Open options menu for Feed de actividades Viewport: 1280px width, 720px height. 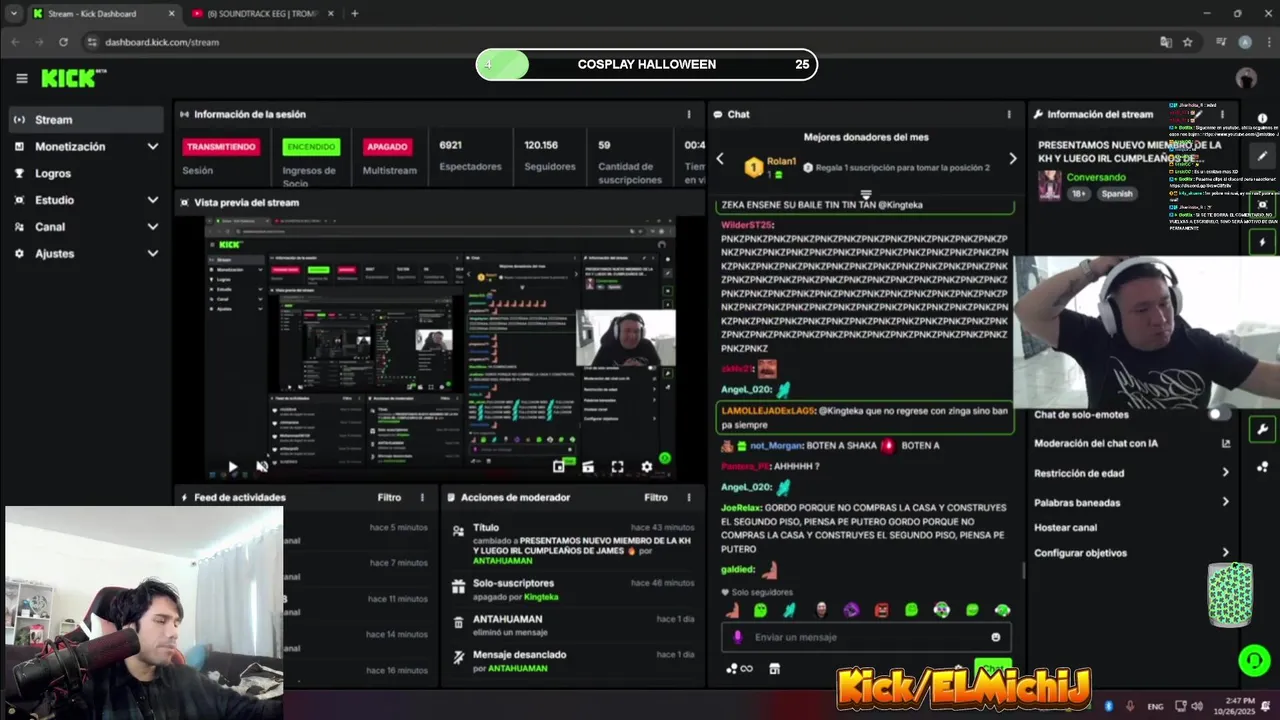[x=422, y=497]
